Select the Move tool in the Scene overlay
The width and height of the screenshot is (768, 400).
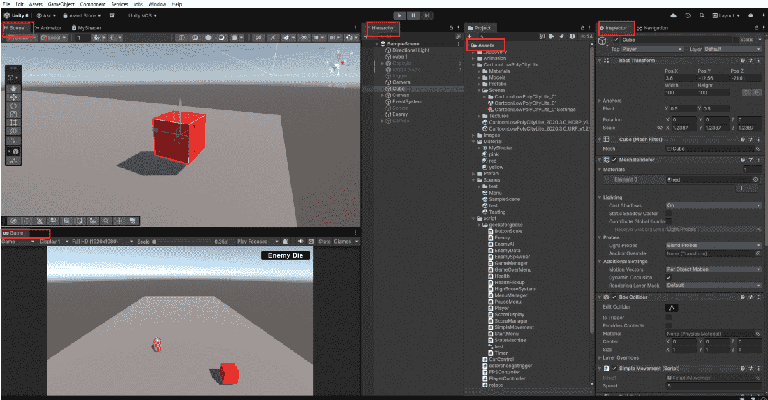pos(13,97)
